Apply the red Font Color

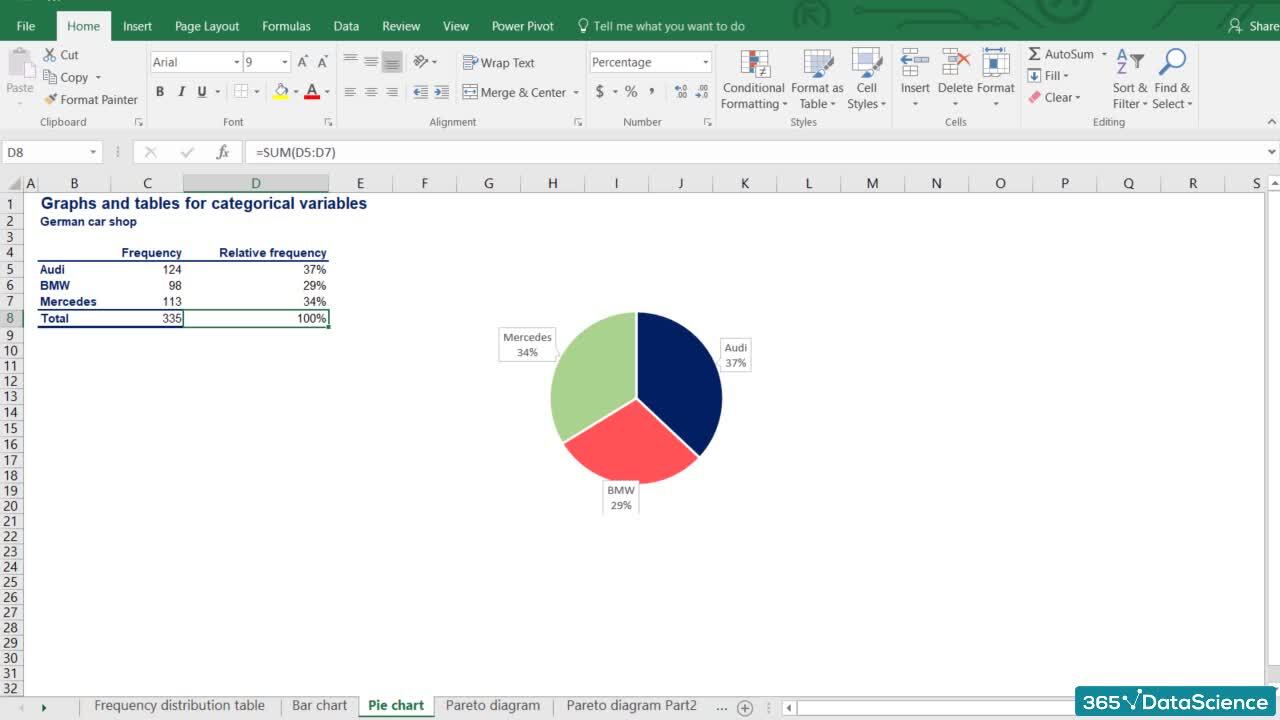point(312,92)
